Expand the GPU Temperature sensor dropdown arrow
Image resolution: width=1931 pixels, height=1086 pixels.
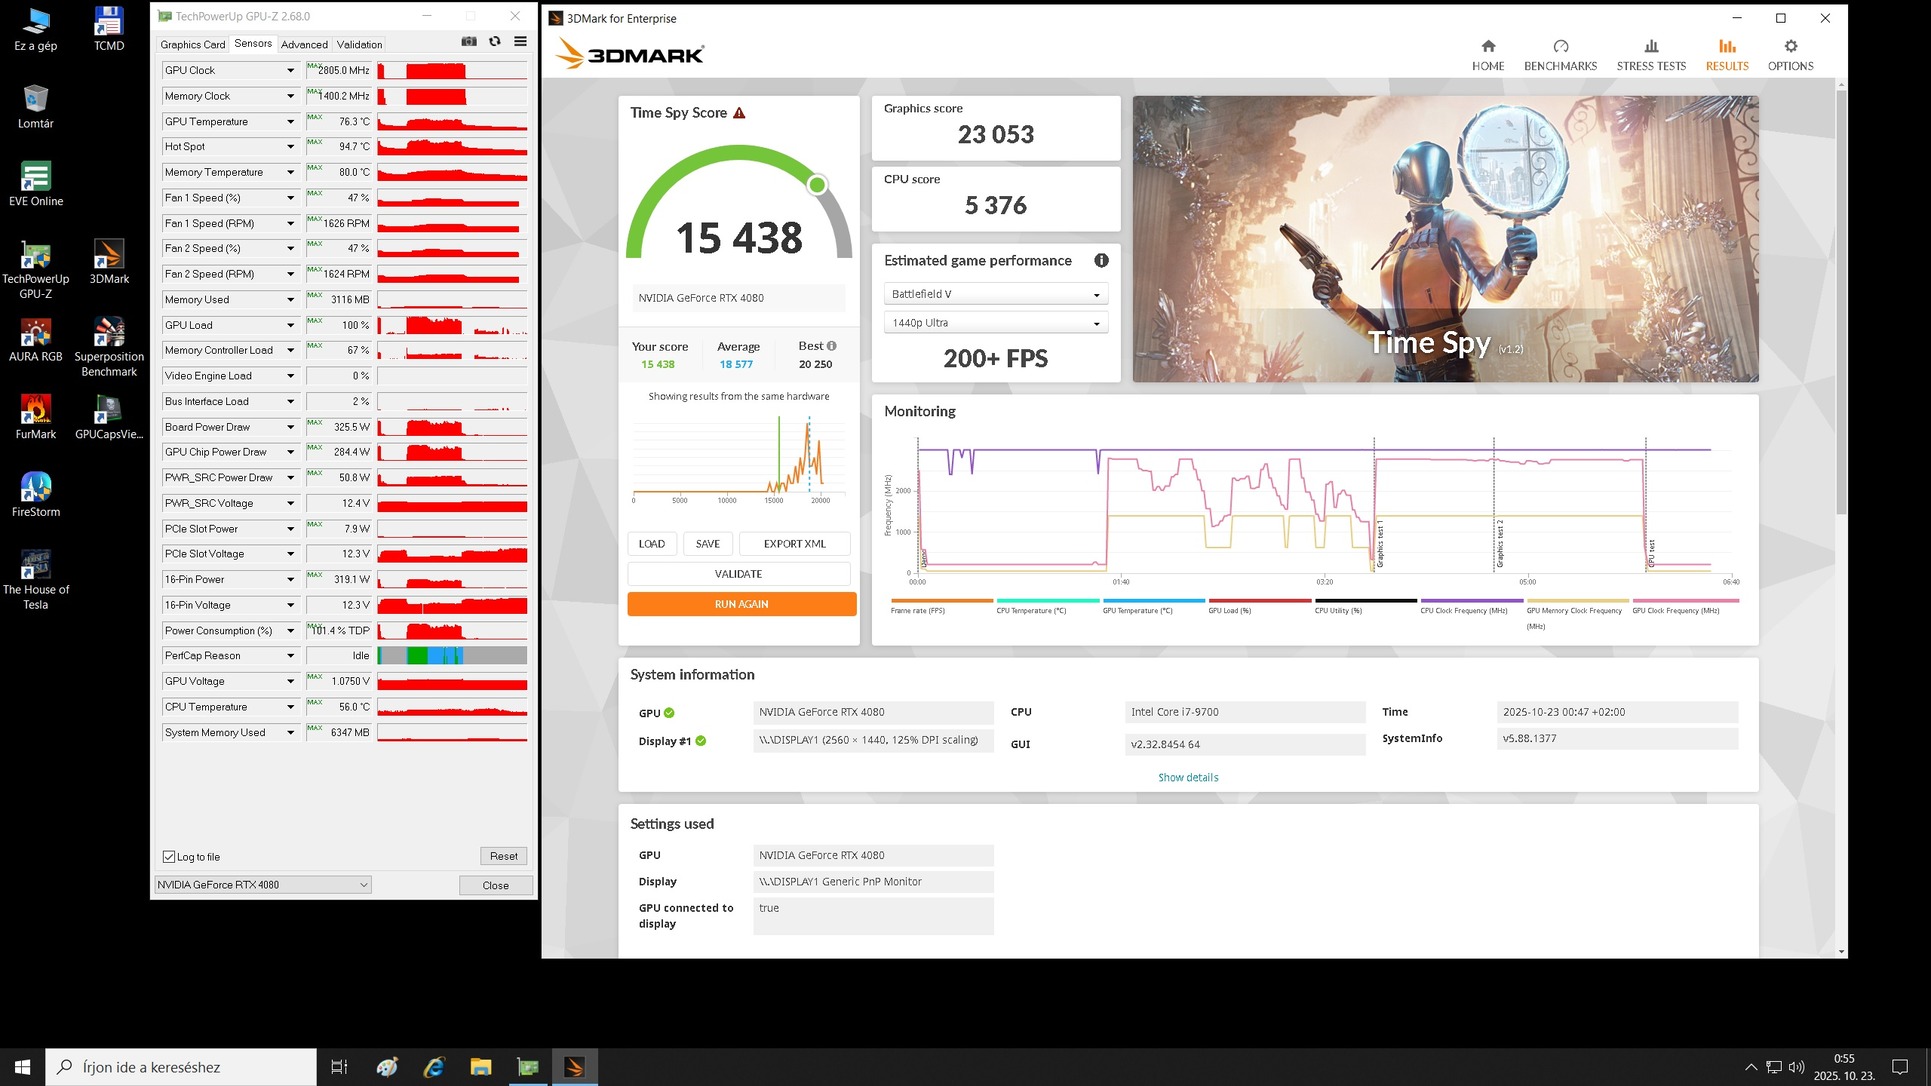(x=290, y=122)
